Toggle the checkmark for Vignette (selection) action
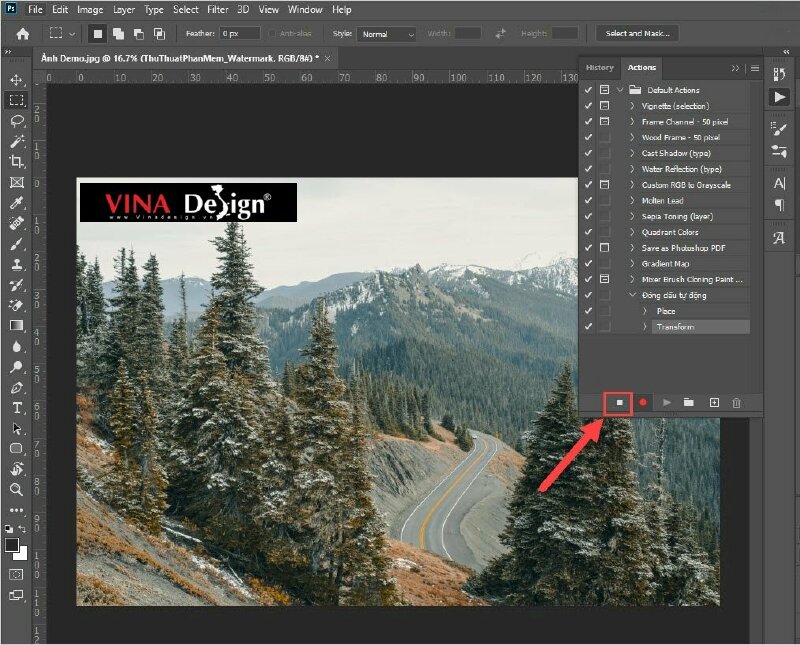 [x=589, y=106]
